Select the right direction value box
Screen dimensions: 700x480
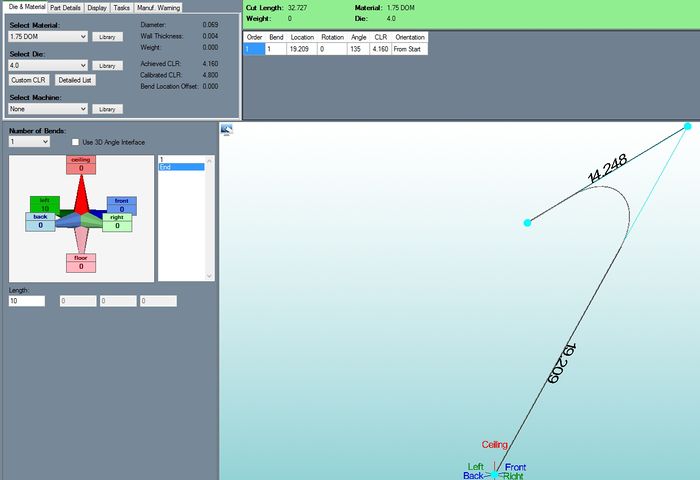click(117, 226)
